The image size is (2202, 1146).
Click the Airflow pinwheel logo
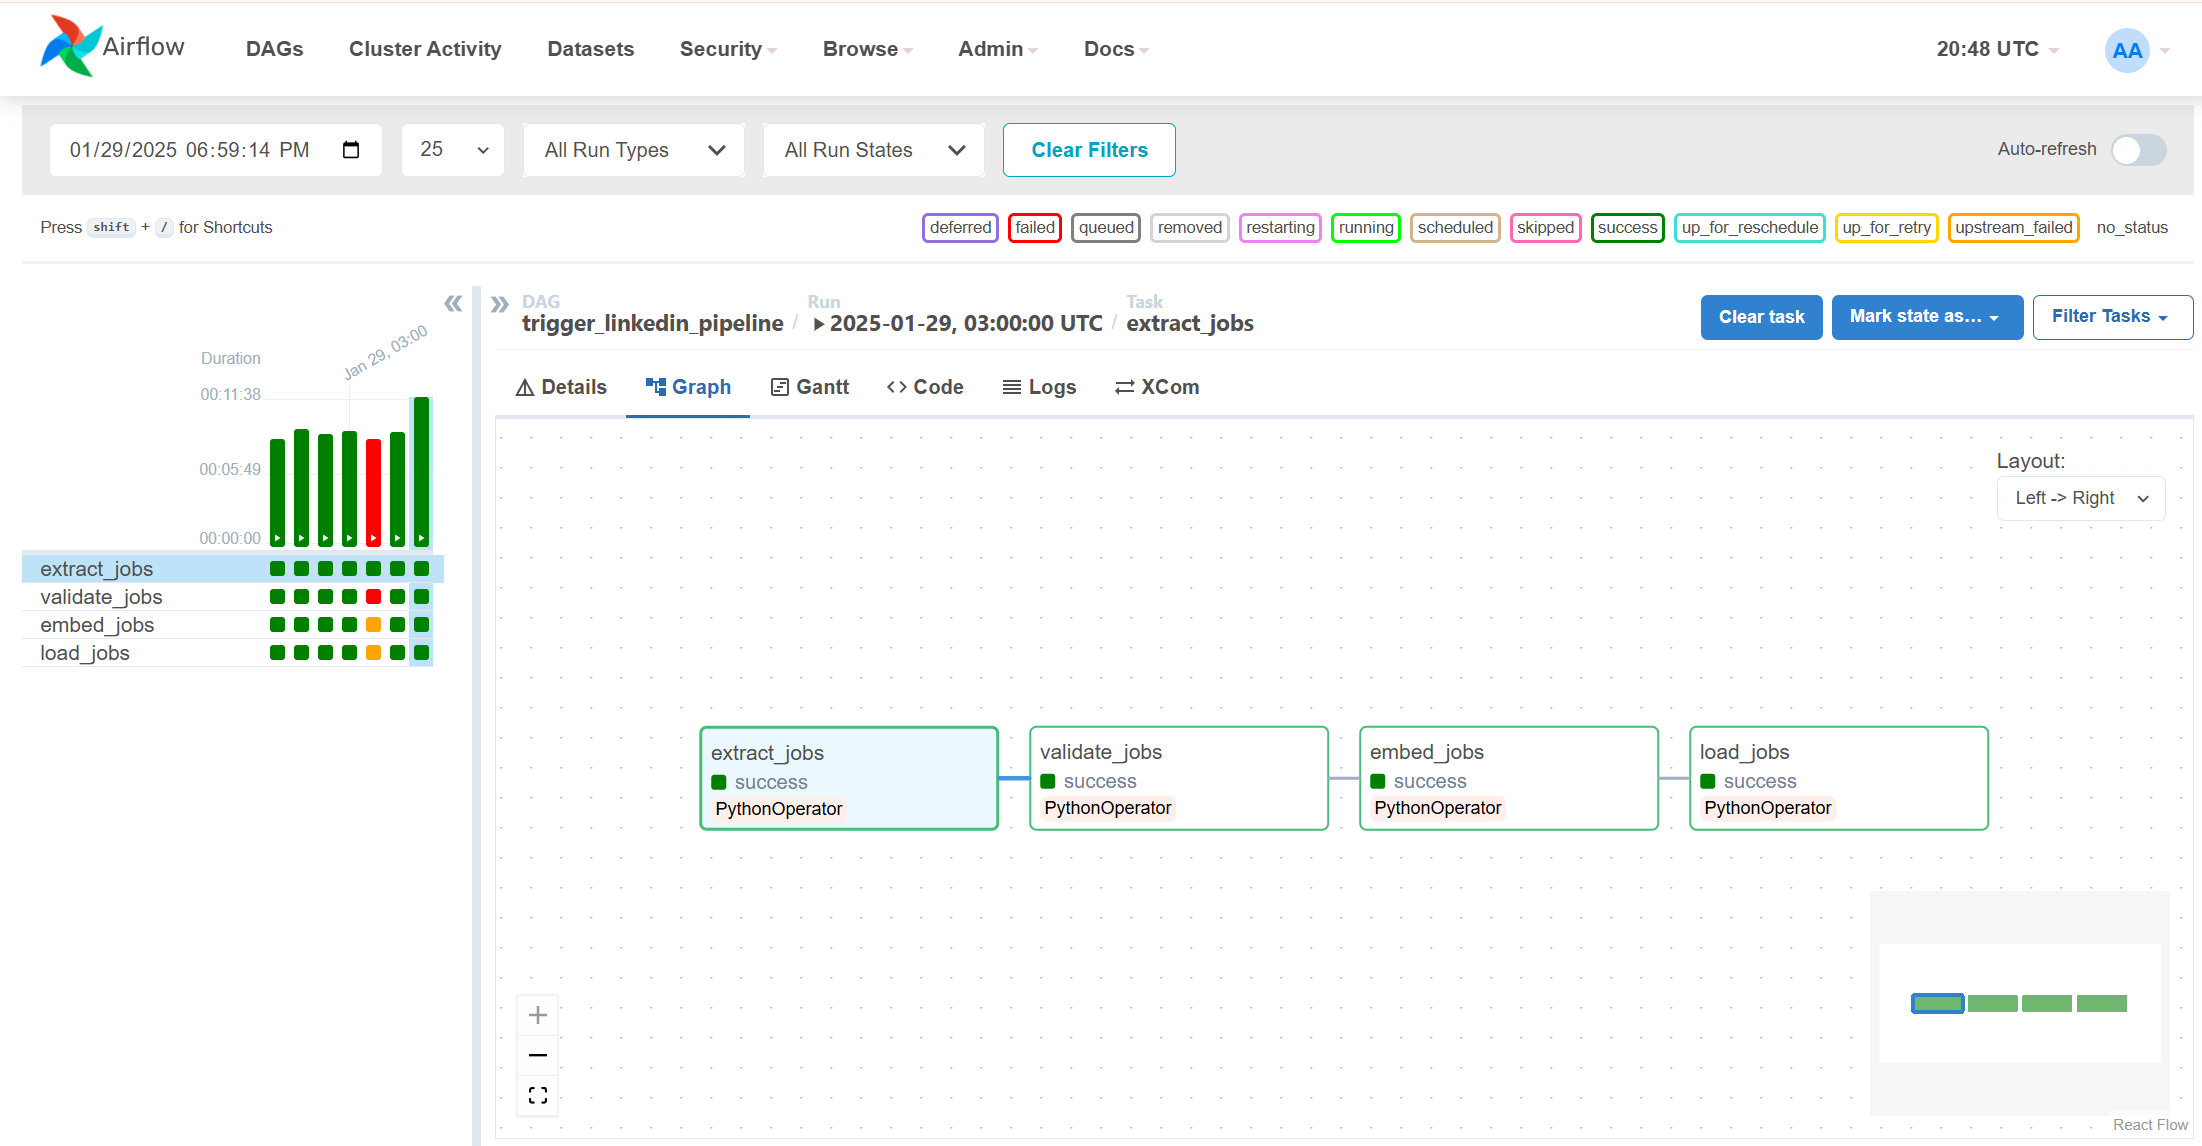70,46
